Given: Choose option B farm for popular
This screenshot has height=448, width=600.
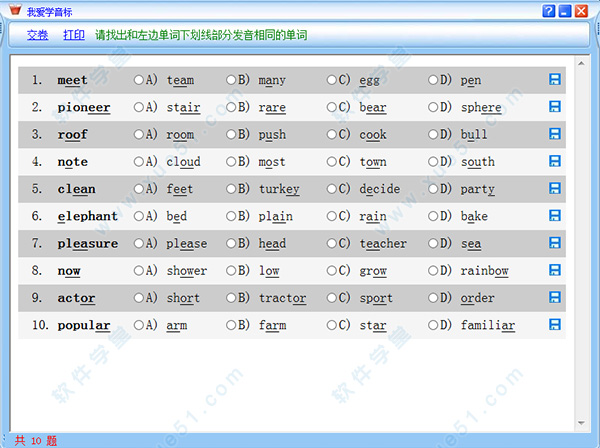Looking at the screenshot, I should [231, 325].
